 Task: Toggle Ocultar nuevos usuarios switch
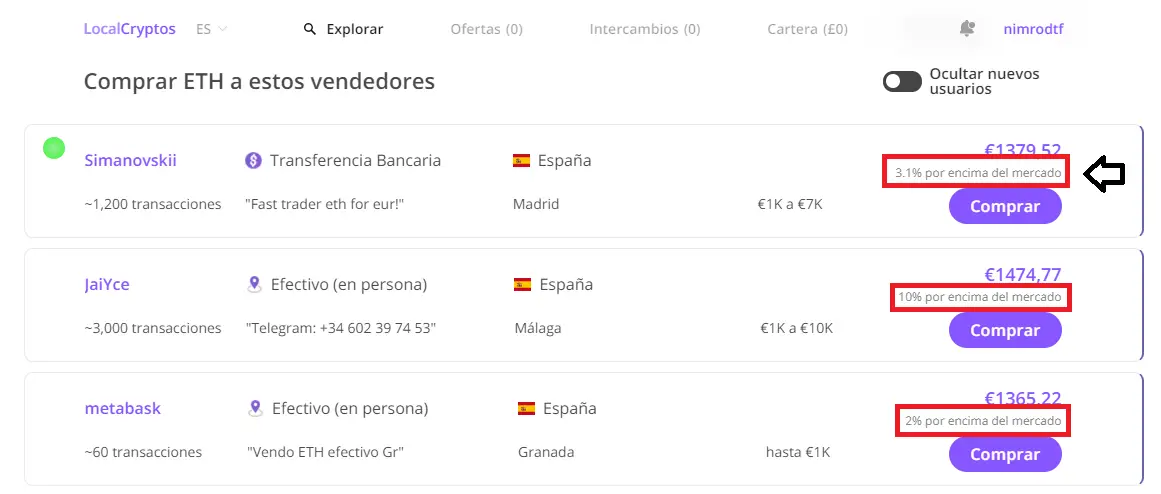902,82
